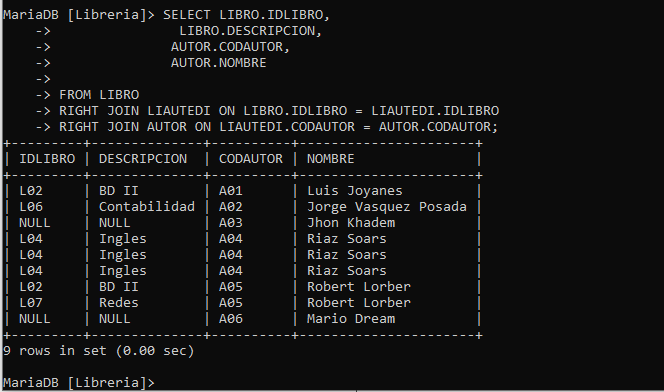Click the FROM LIBRO query line

(x=99, y=95)
